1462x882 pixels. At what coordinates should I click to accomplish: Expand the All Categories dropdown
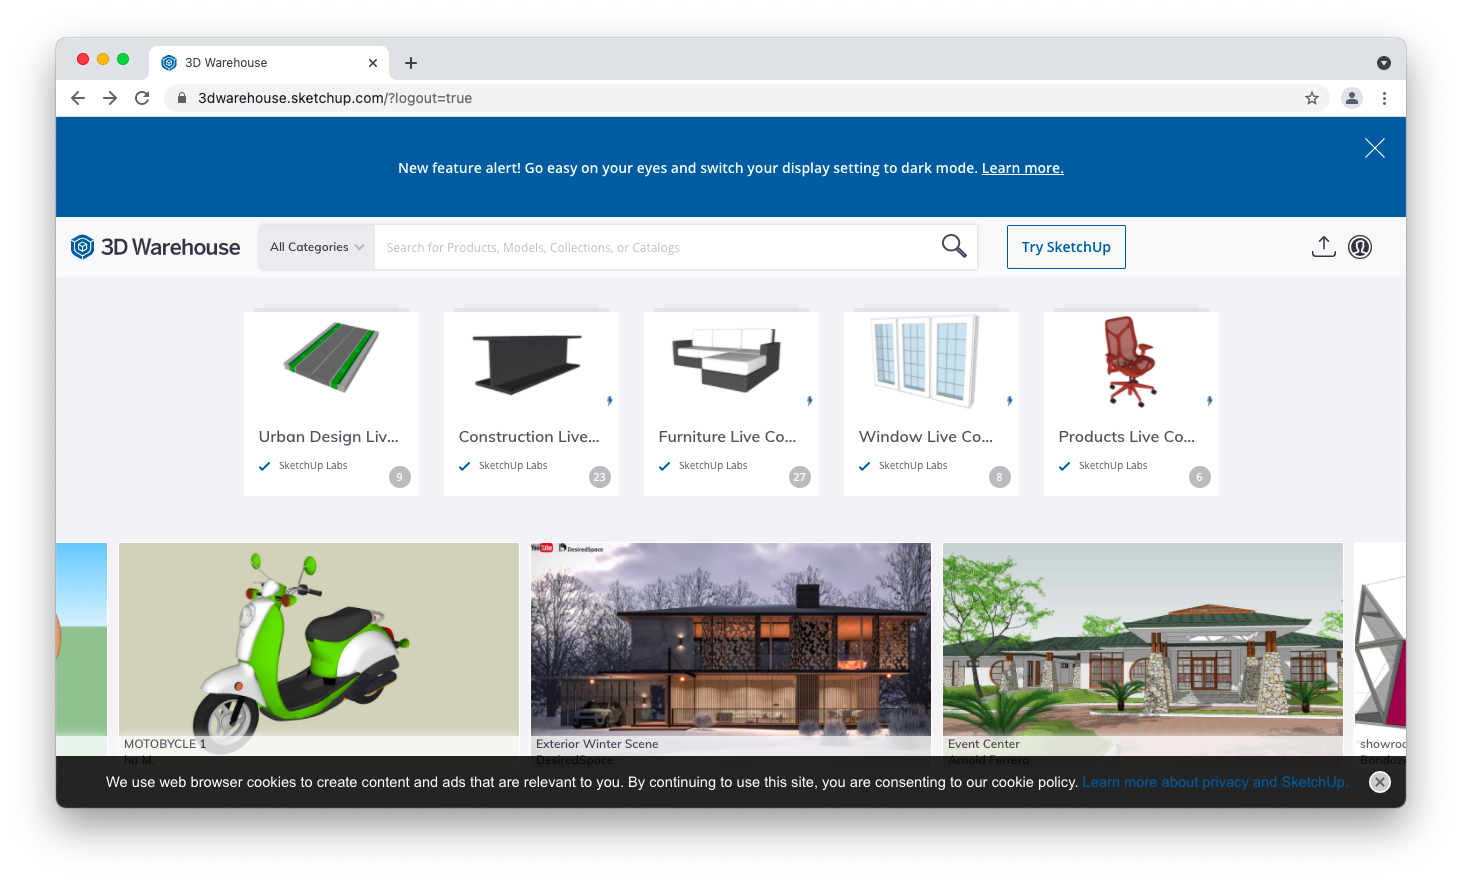317,247
